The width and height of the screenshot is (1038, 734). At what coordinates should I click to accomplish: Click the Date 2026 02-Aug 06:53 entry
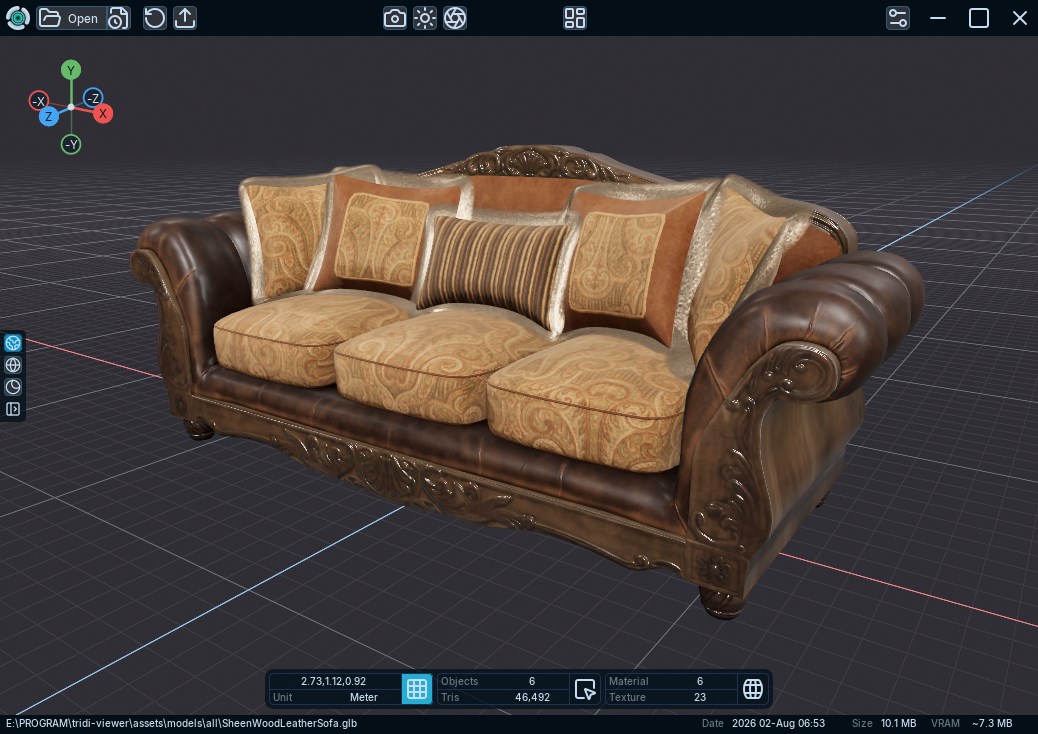763,723
